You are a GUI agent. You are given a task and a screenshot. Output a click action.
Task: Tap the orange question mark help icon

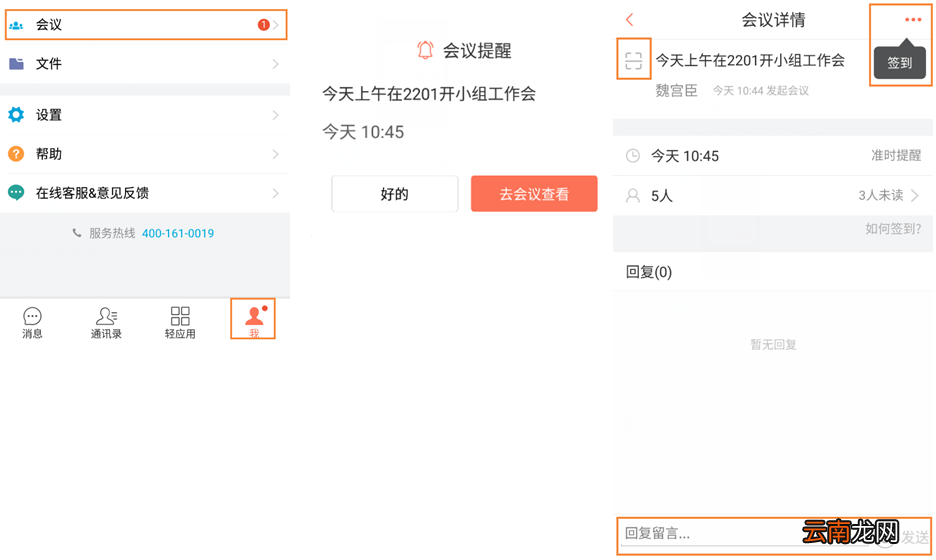pos(16,154)
